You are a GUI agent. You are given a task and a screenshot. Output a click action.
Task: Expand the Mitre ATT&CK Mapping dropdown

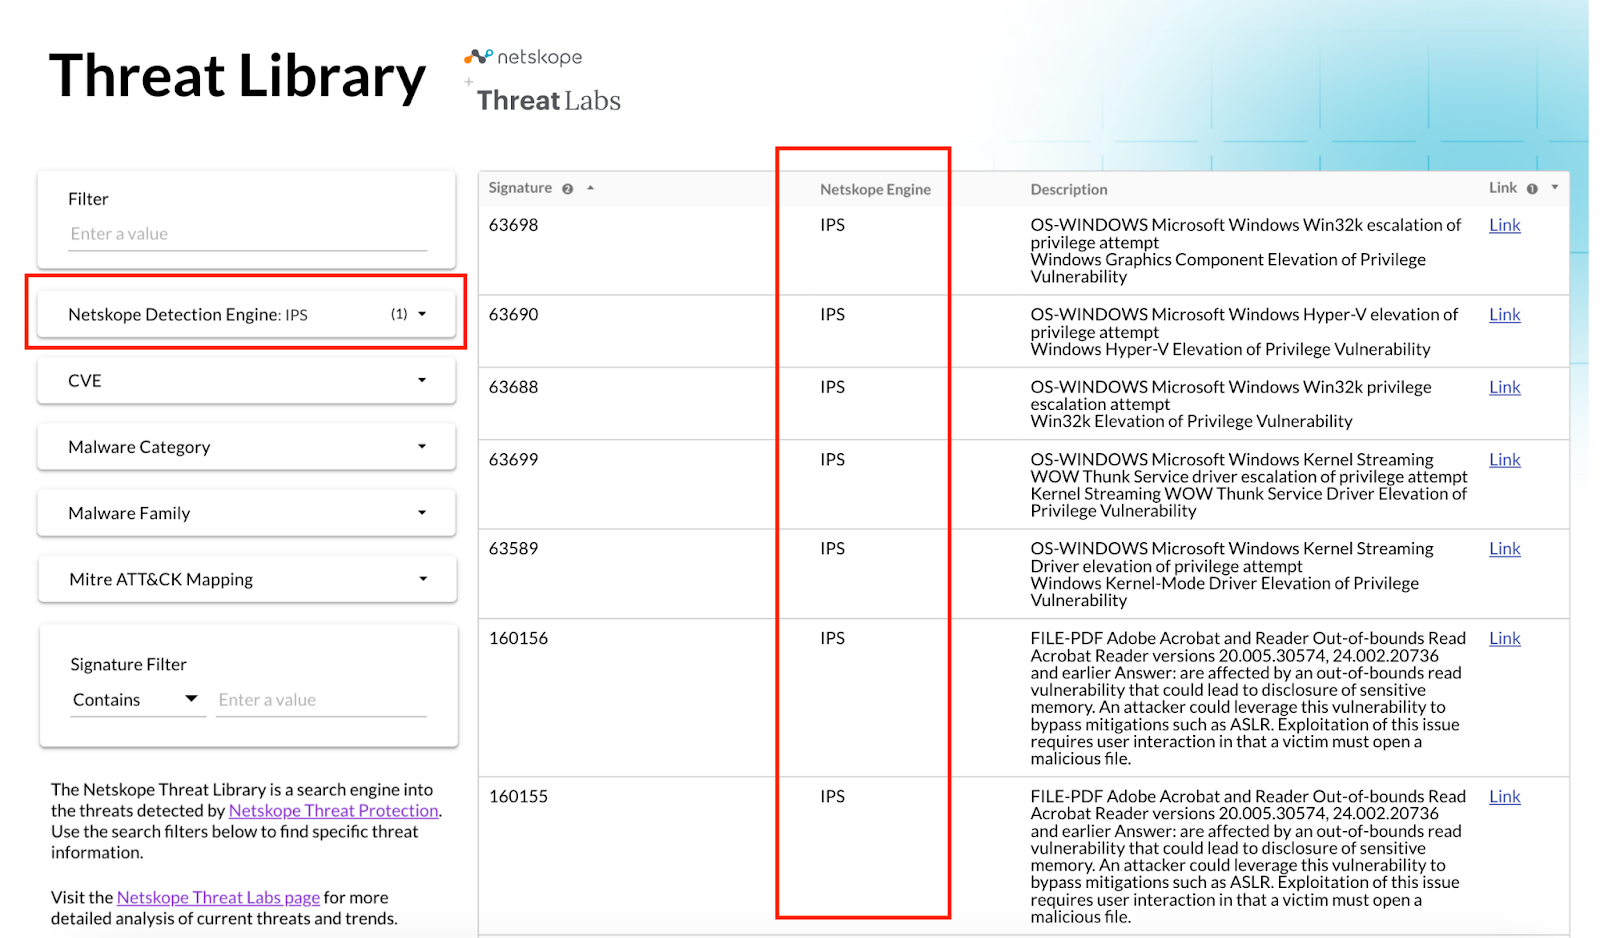coord(247,579)
